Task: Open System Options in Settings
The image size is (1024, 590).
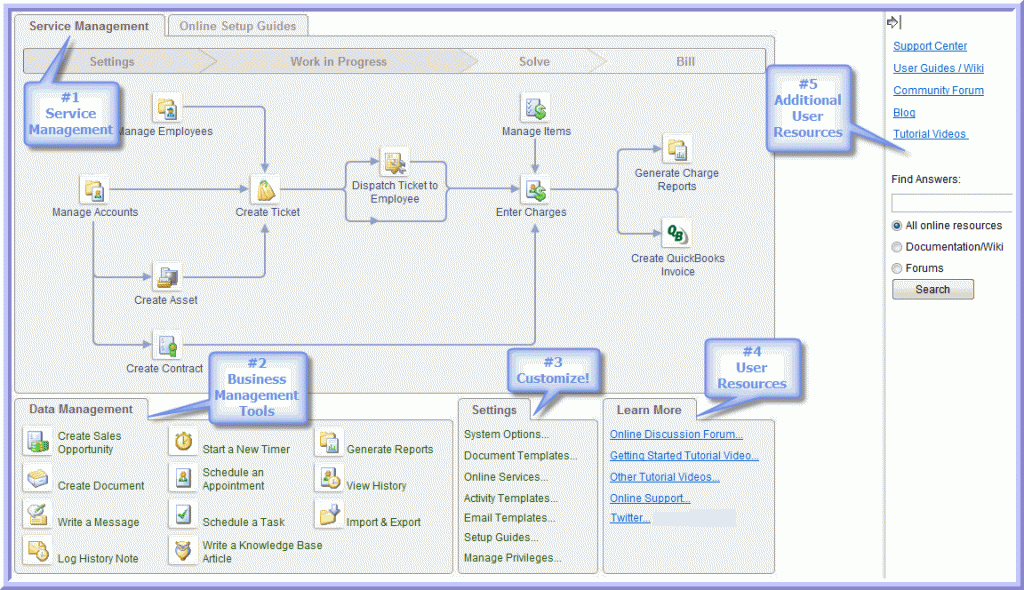Action: (506, 435)
